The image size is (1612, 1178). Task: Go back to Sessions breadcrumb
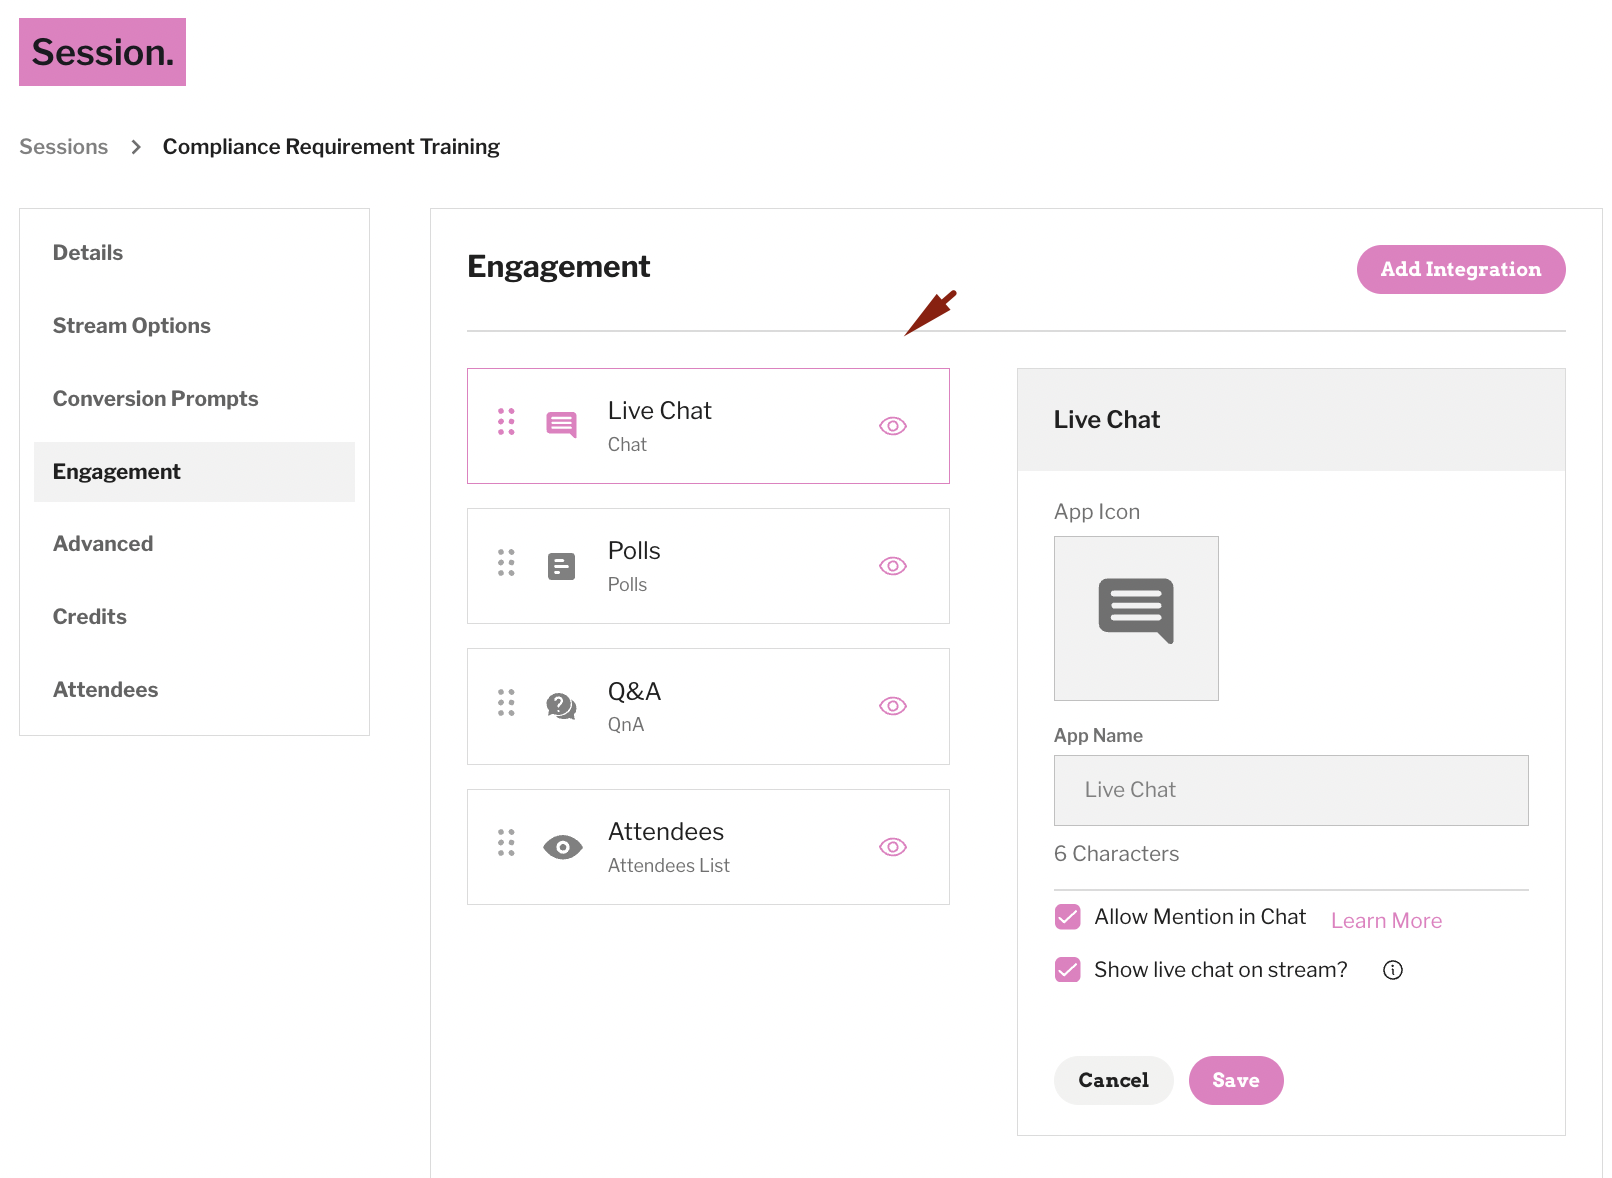click(63, 147)
